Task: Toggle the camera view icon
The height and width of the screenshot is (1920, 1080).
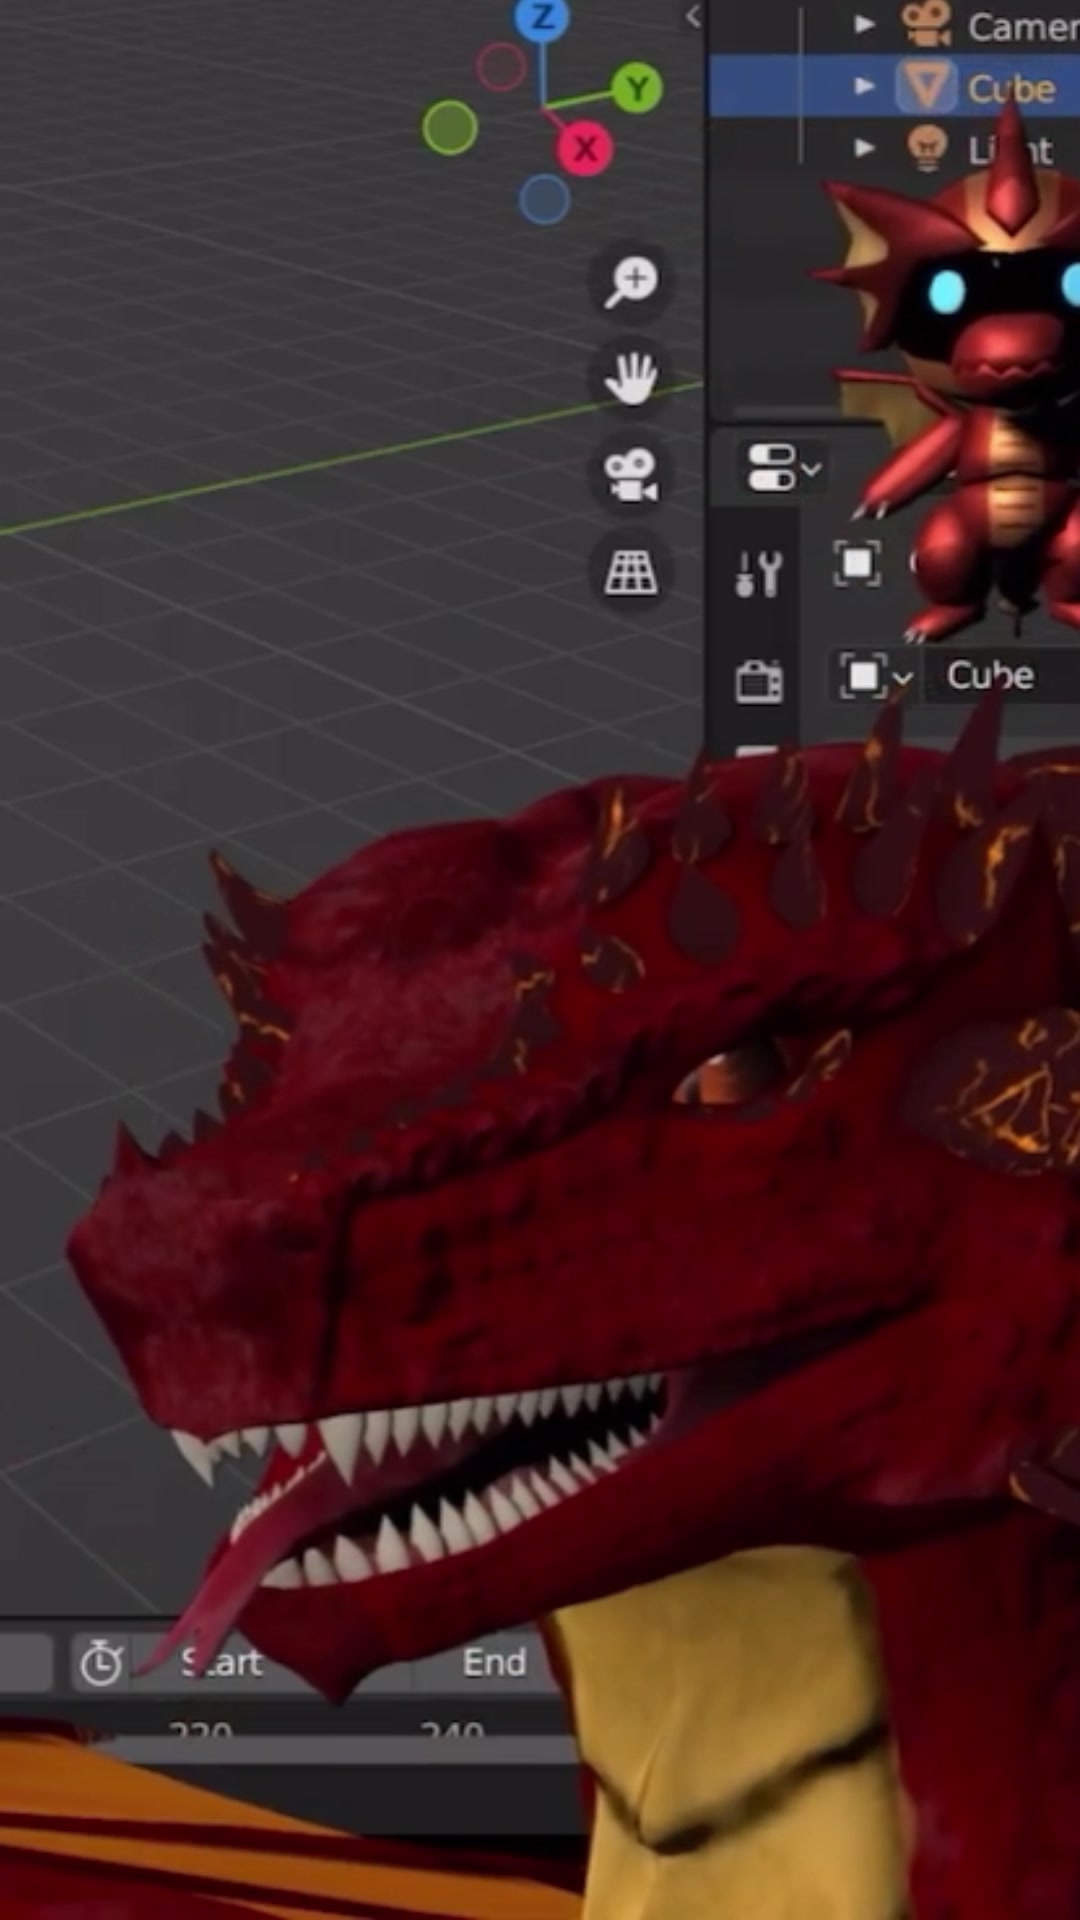Action: pos(632,475)
